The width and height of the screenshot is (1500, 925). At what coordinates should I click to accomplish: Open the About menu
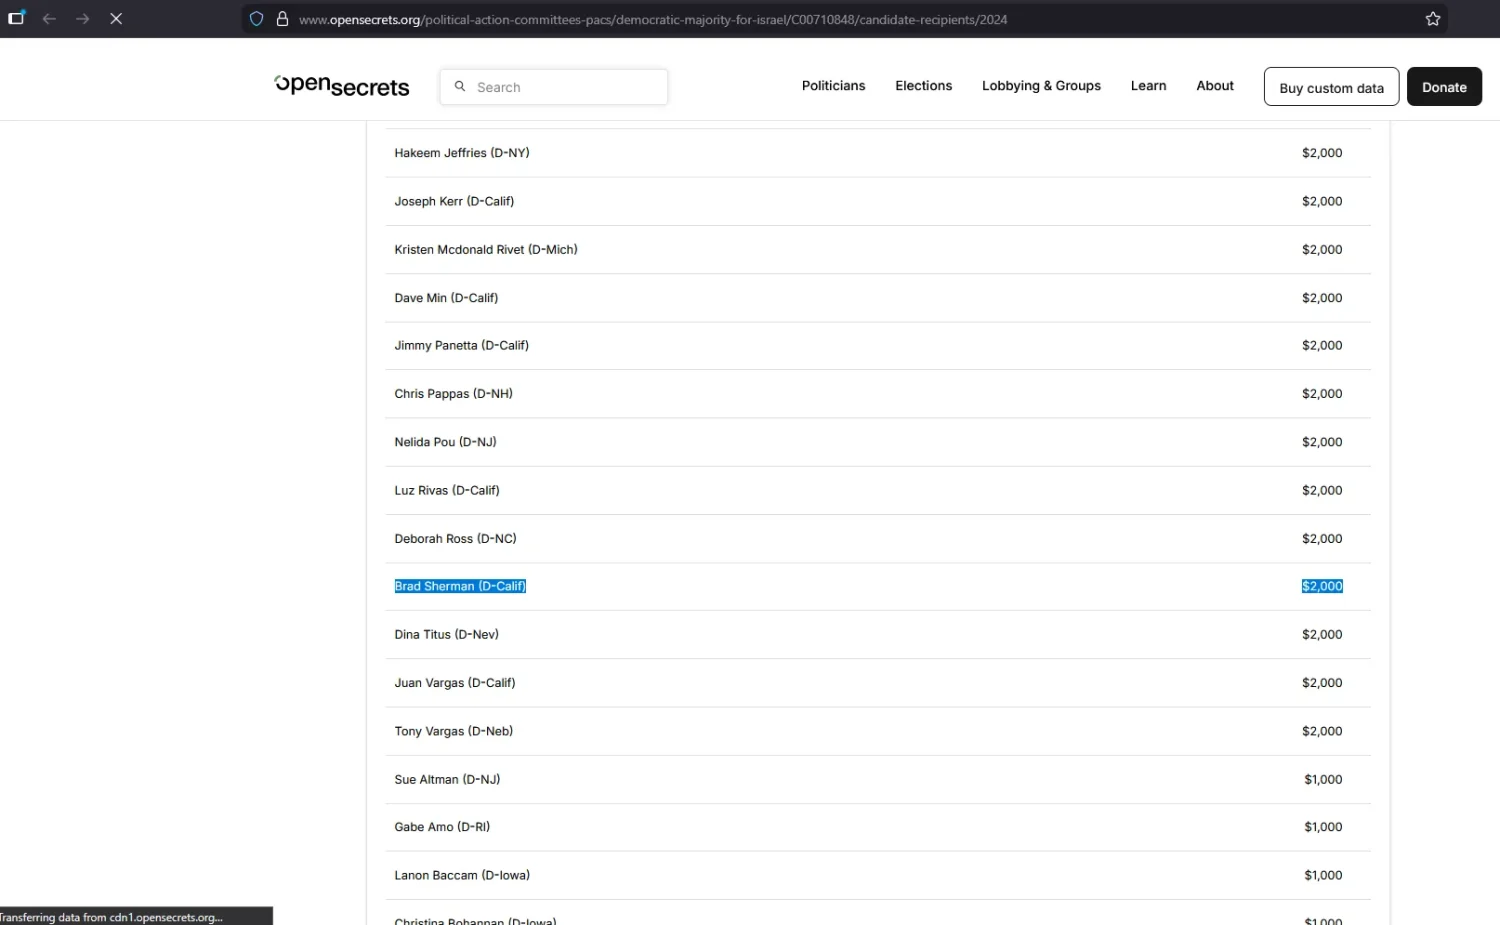pos(1215,86)
